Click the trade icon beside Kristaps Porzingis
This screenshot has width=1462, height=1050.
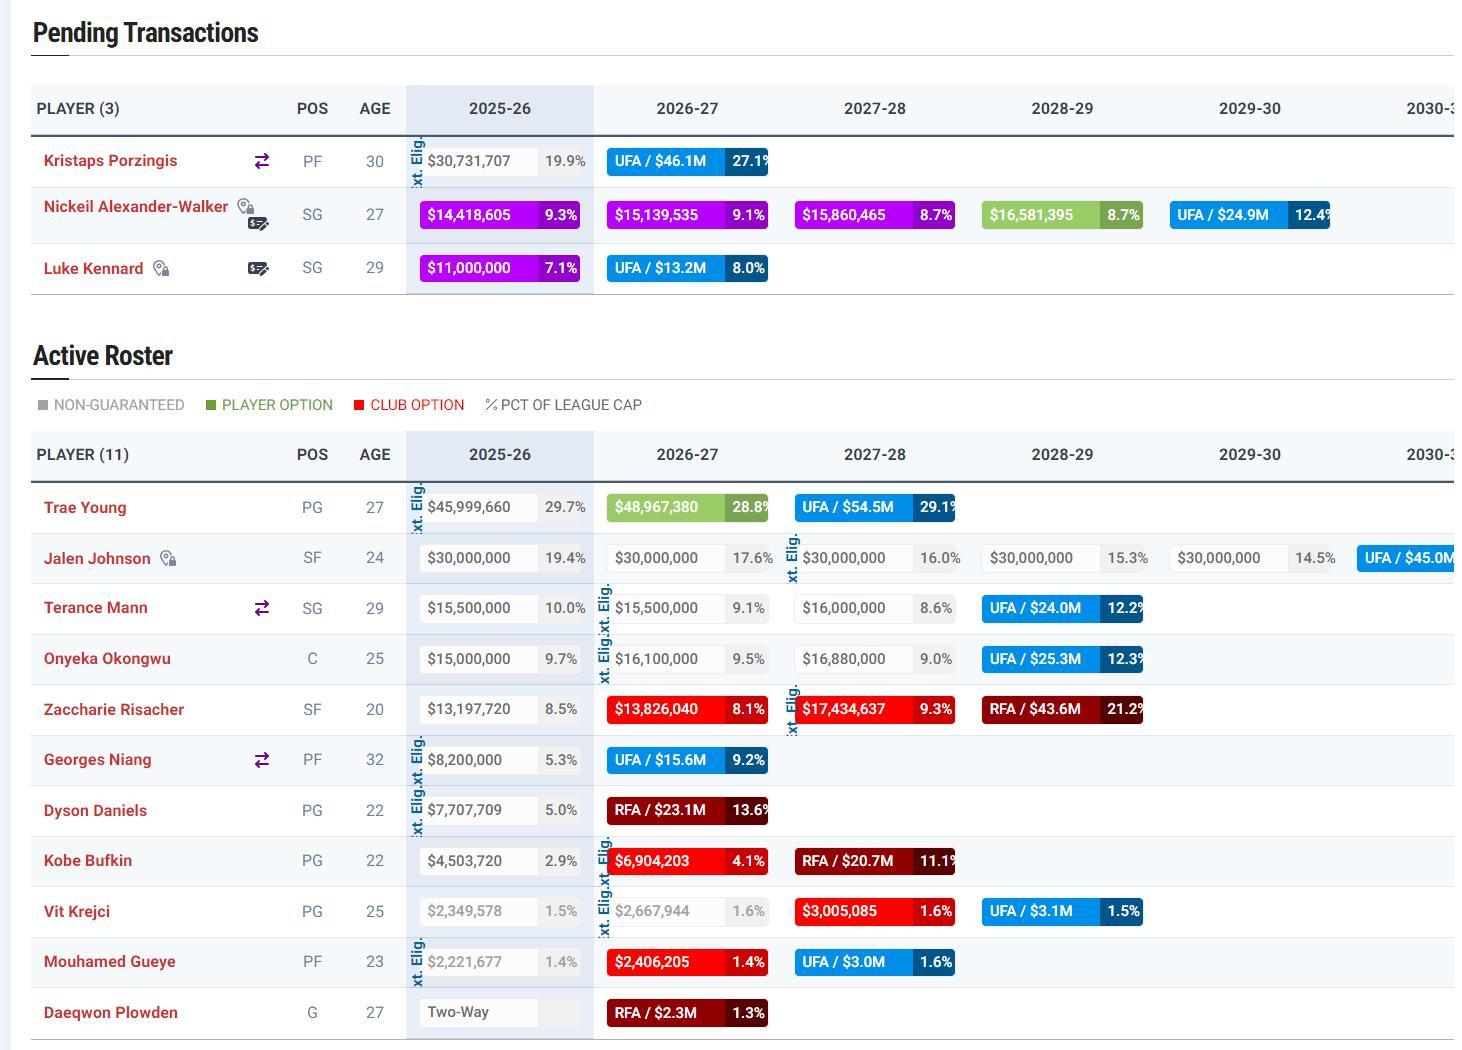(262, 161)
